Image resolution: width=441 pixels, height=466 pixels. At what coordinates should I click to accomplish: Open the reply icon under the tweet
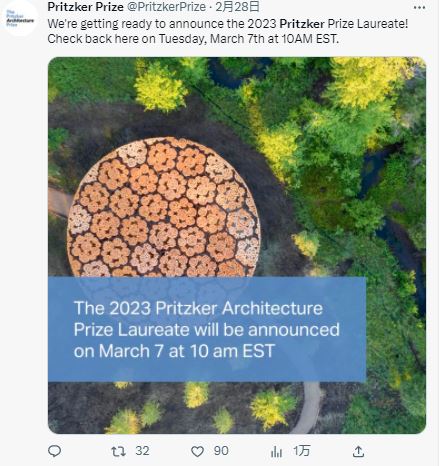click(x=55, y=451)
